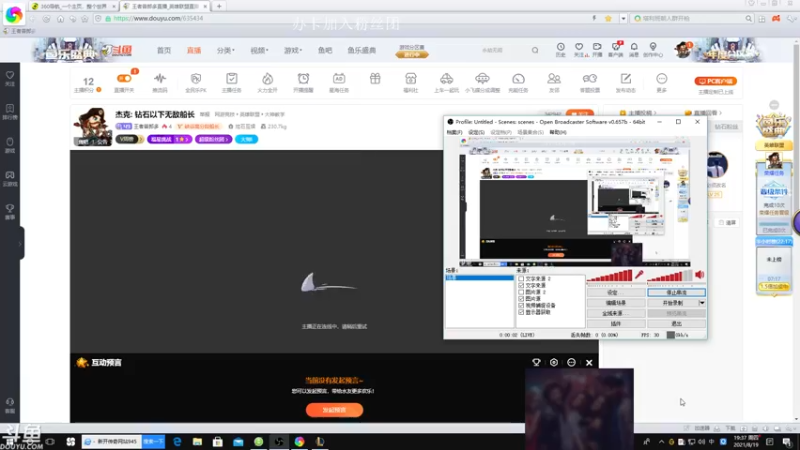This screenshot has height=450, width=800.
Task: Open the 开播提醒 alarm clock icon
Action: tap(304, 79)
